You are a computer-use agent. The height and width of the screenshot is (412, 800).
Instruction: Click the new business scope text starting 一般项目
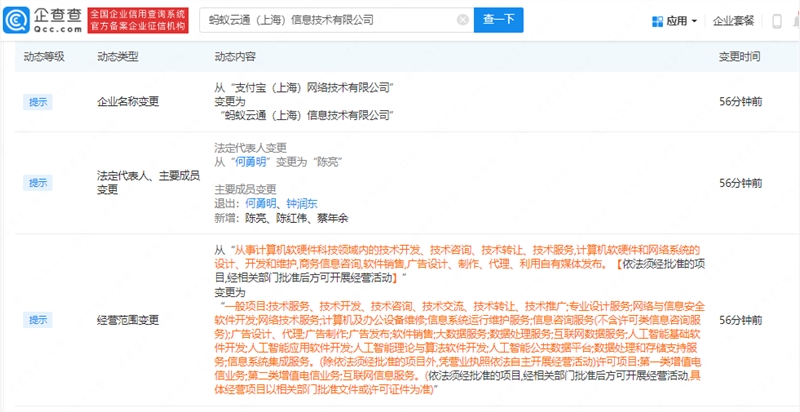pos(459,348)
